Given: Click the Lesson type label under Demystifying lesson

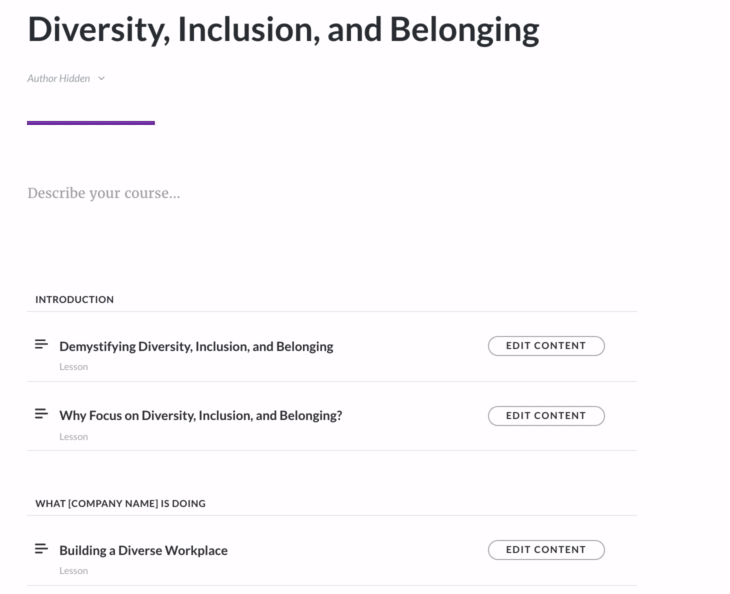Looking at the screenshot, I should pos(73,367).
